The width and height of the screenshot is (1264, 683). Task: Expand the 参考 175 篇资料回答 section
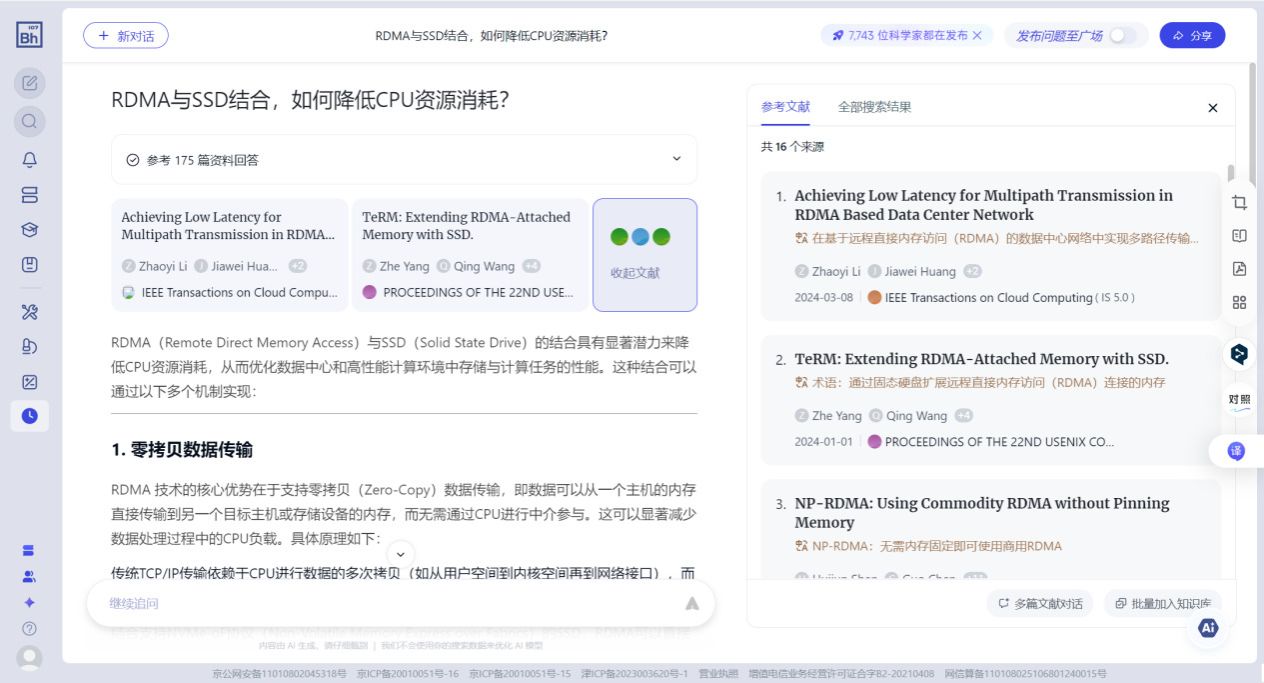tap(676, 159)
